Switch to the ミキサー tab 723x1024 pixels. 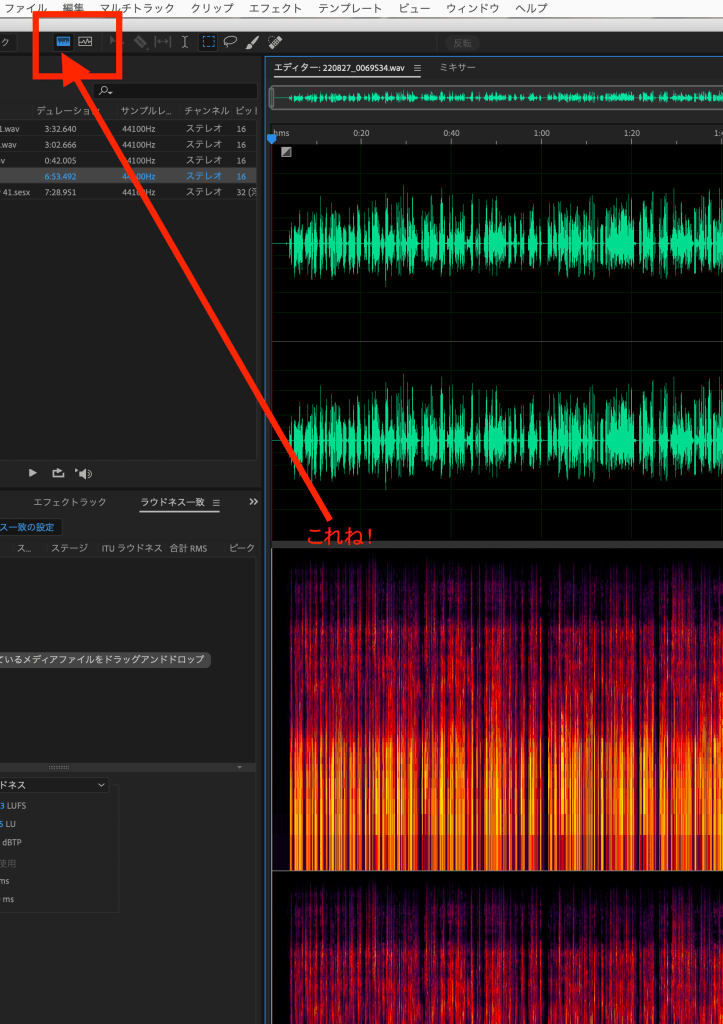458,68
